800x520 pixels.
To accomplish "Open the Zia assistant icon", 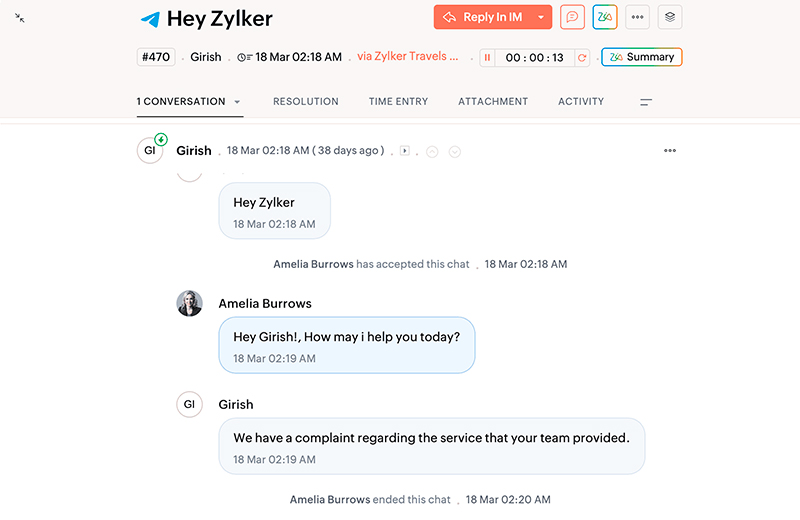I will (605, 17).
